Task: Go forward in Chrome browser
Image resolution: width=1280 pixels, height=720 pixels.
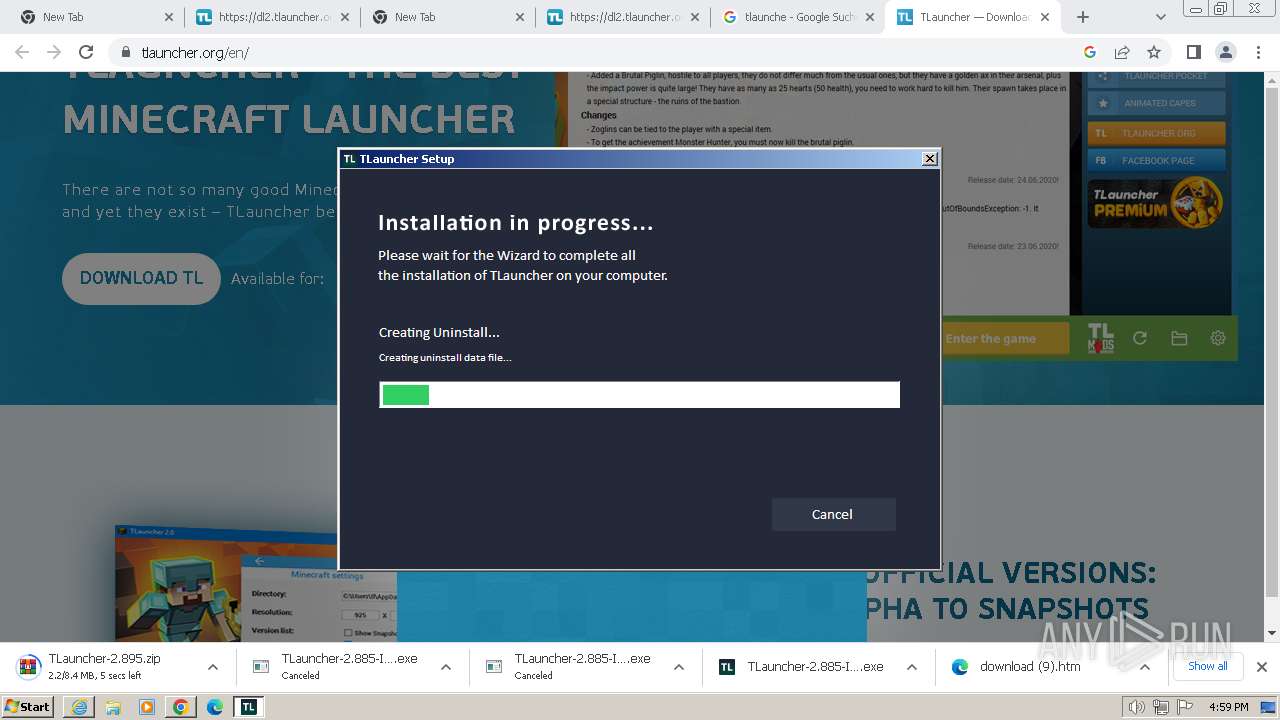Action: coord(54,52)
